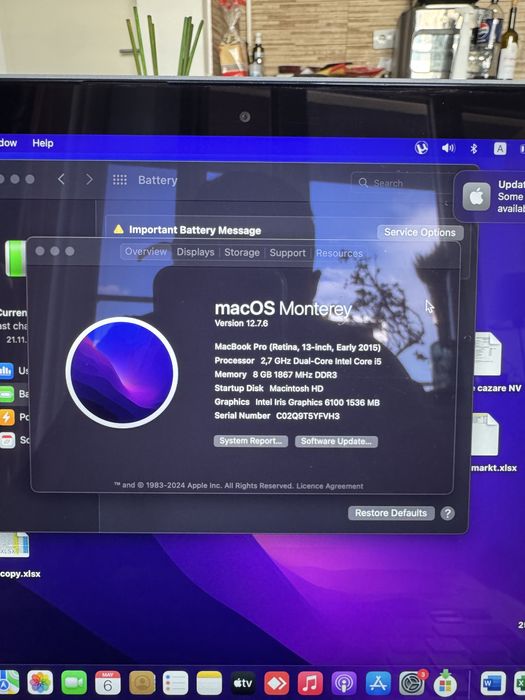This screenshot has width=525, height=700.
Task: Open Contacts app in the Dock
Action: [142, 683]
